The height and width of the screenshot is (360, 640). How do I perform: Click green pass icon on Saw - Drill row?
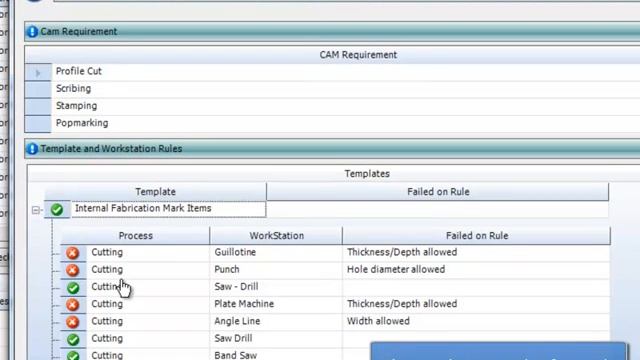tap(73, 288)
